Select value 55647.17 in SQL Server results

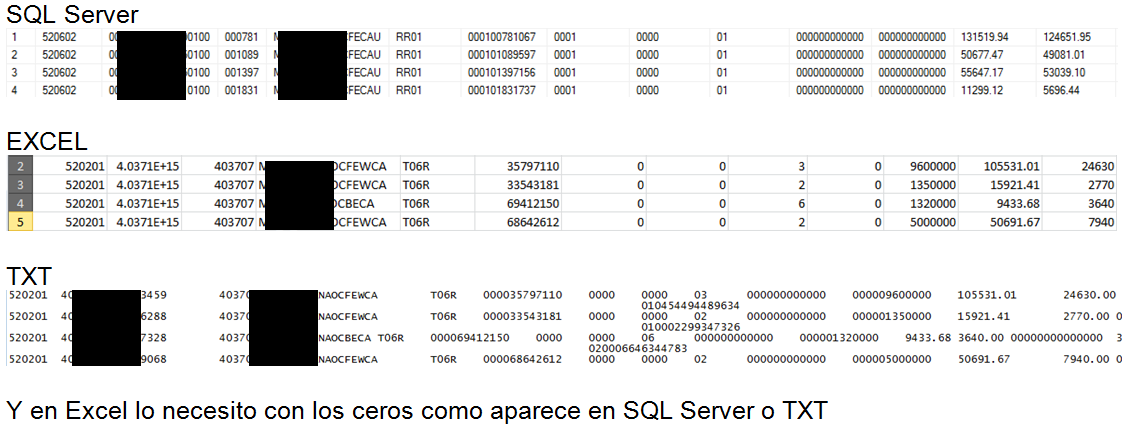click(x=981, y=73)
